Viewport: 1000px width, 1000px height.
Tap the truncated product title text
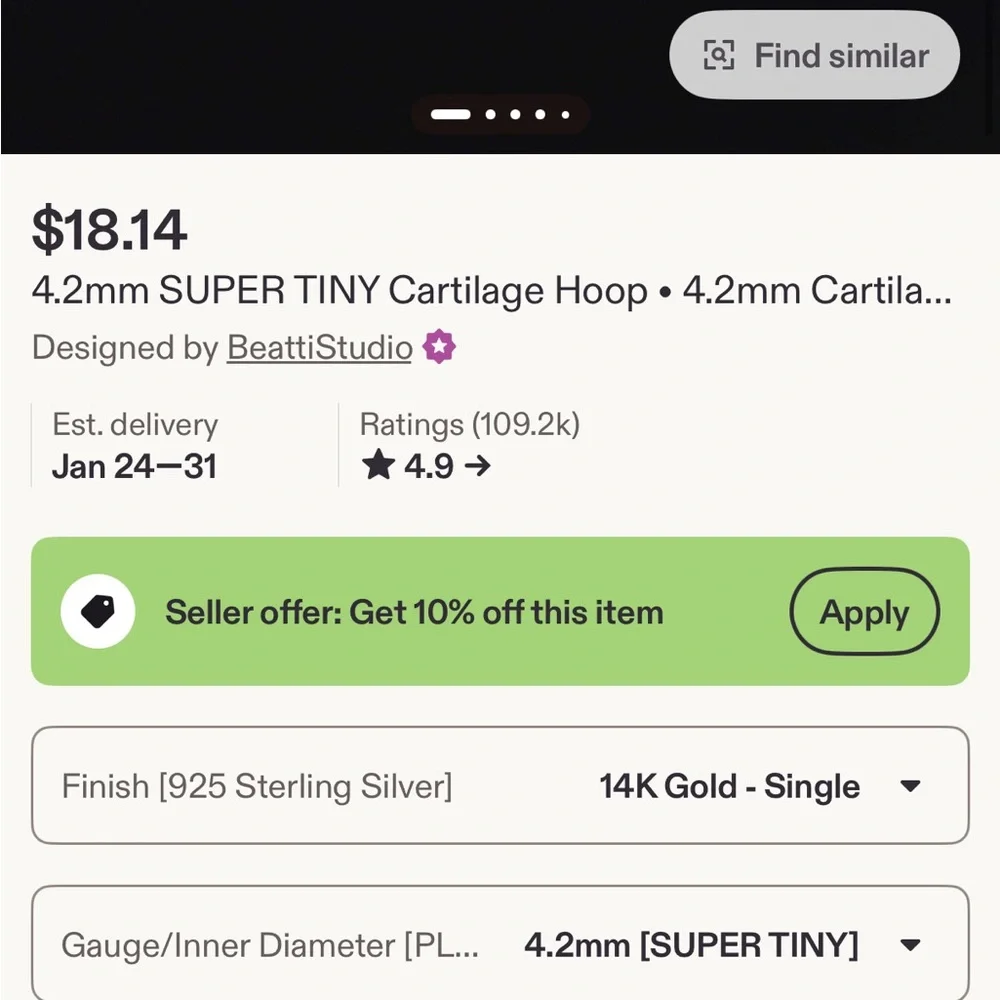[491, 291]
